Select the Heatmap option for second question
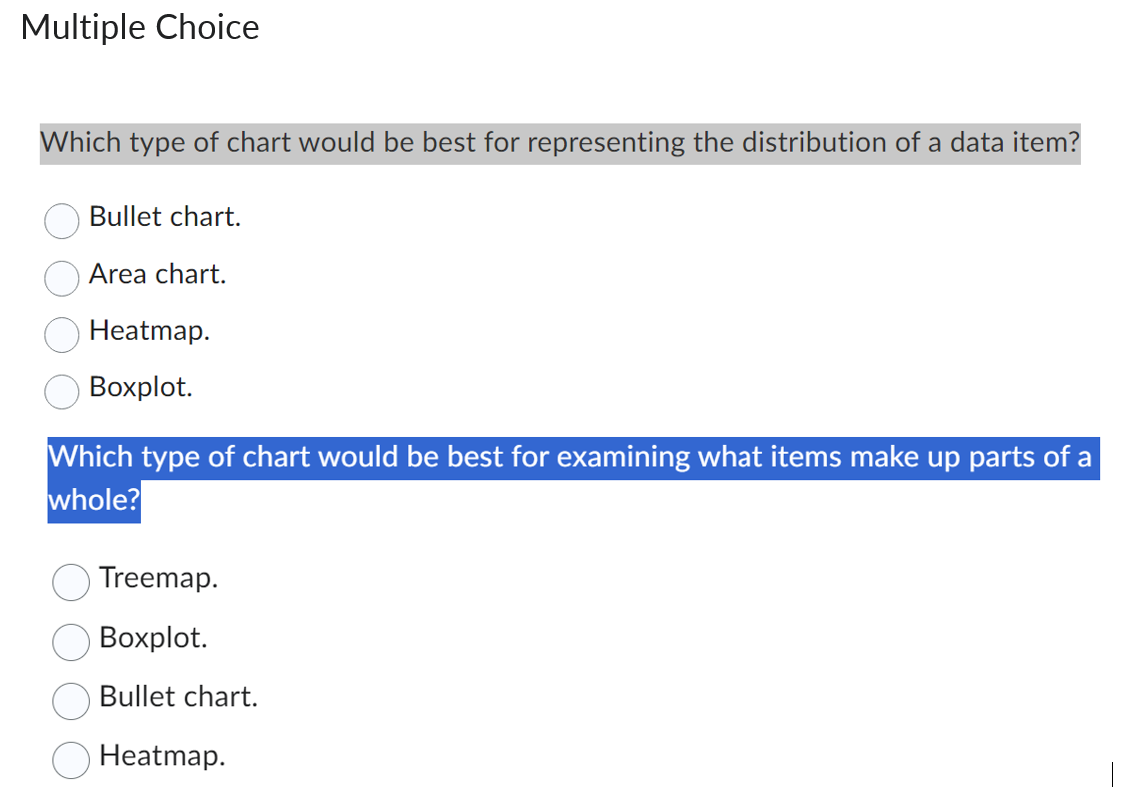1143x797 pixels. (70, 760)
